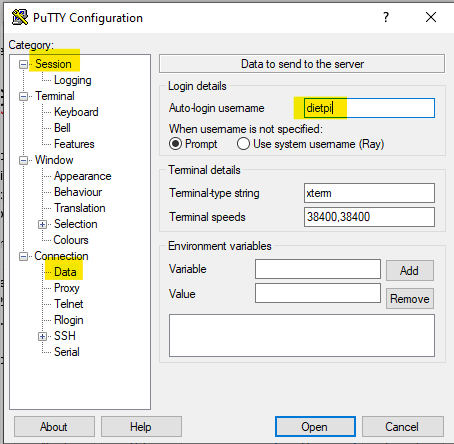Screen dimensions: 454x444
Task: Click the Remove button
Action: click(410, 299)
